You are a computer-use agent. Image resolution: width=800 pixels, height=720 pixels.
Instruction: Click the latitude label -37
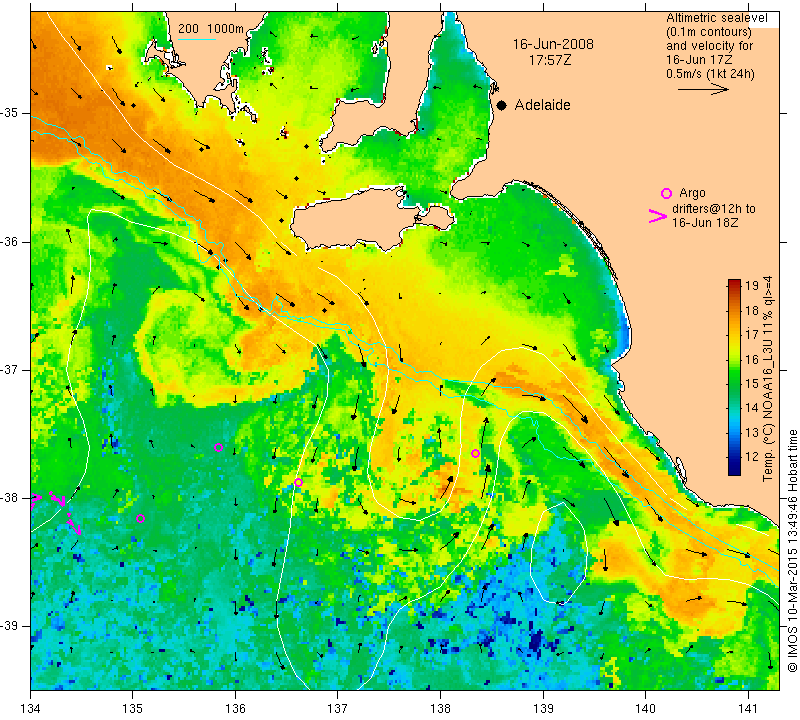point(9,369)
